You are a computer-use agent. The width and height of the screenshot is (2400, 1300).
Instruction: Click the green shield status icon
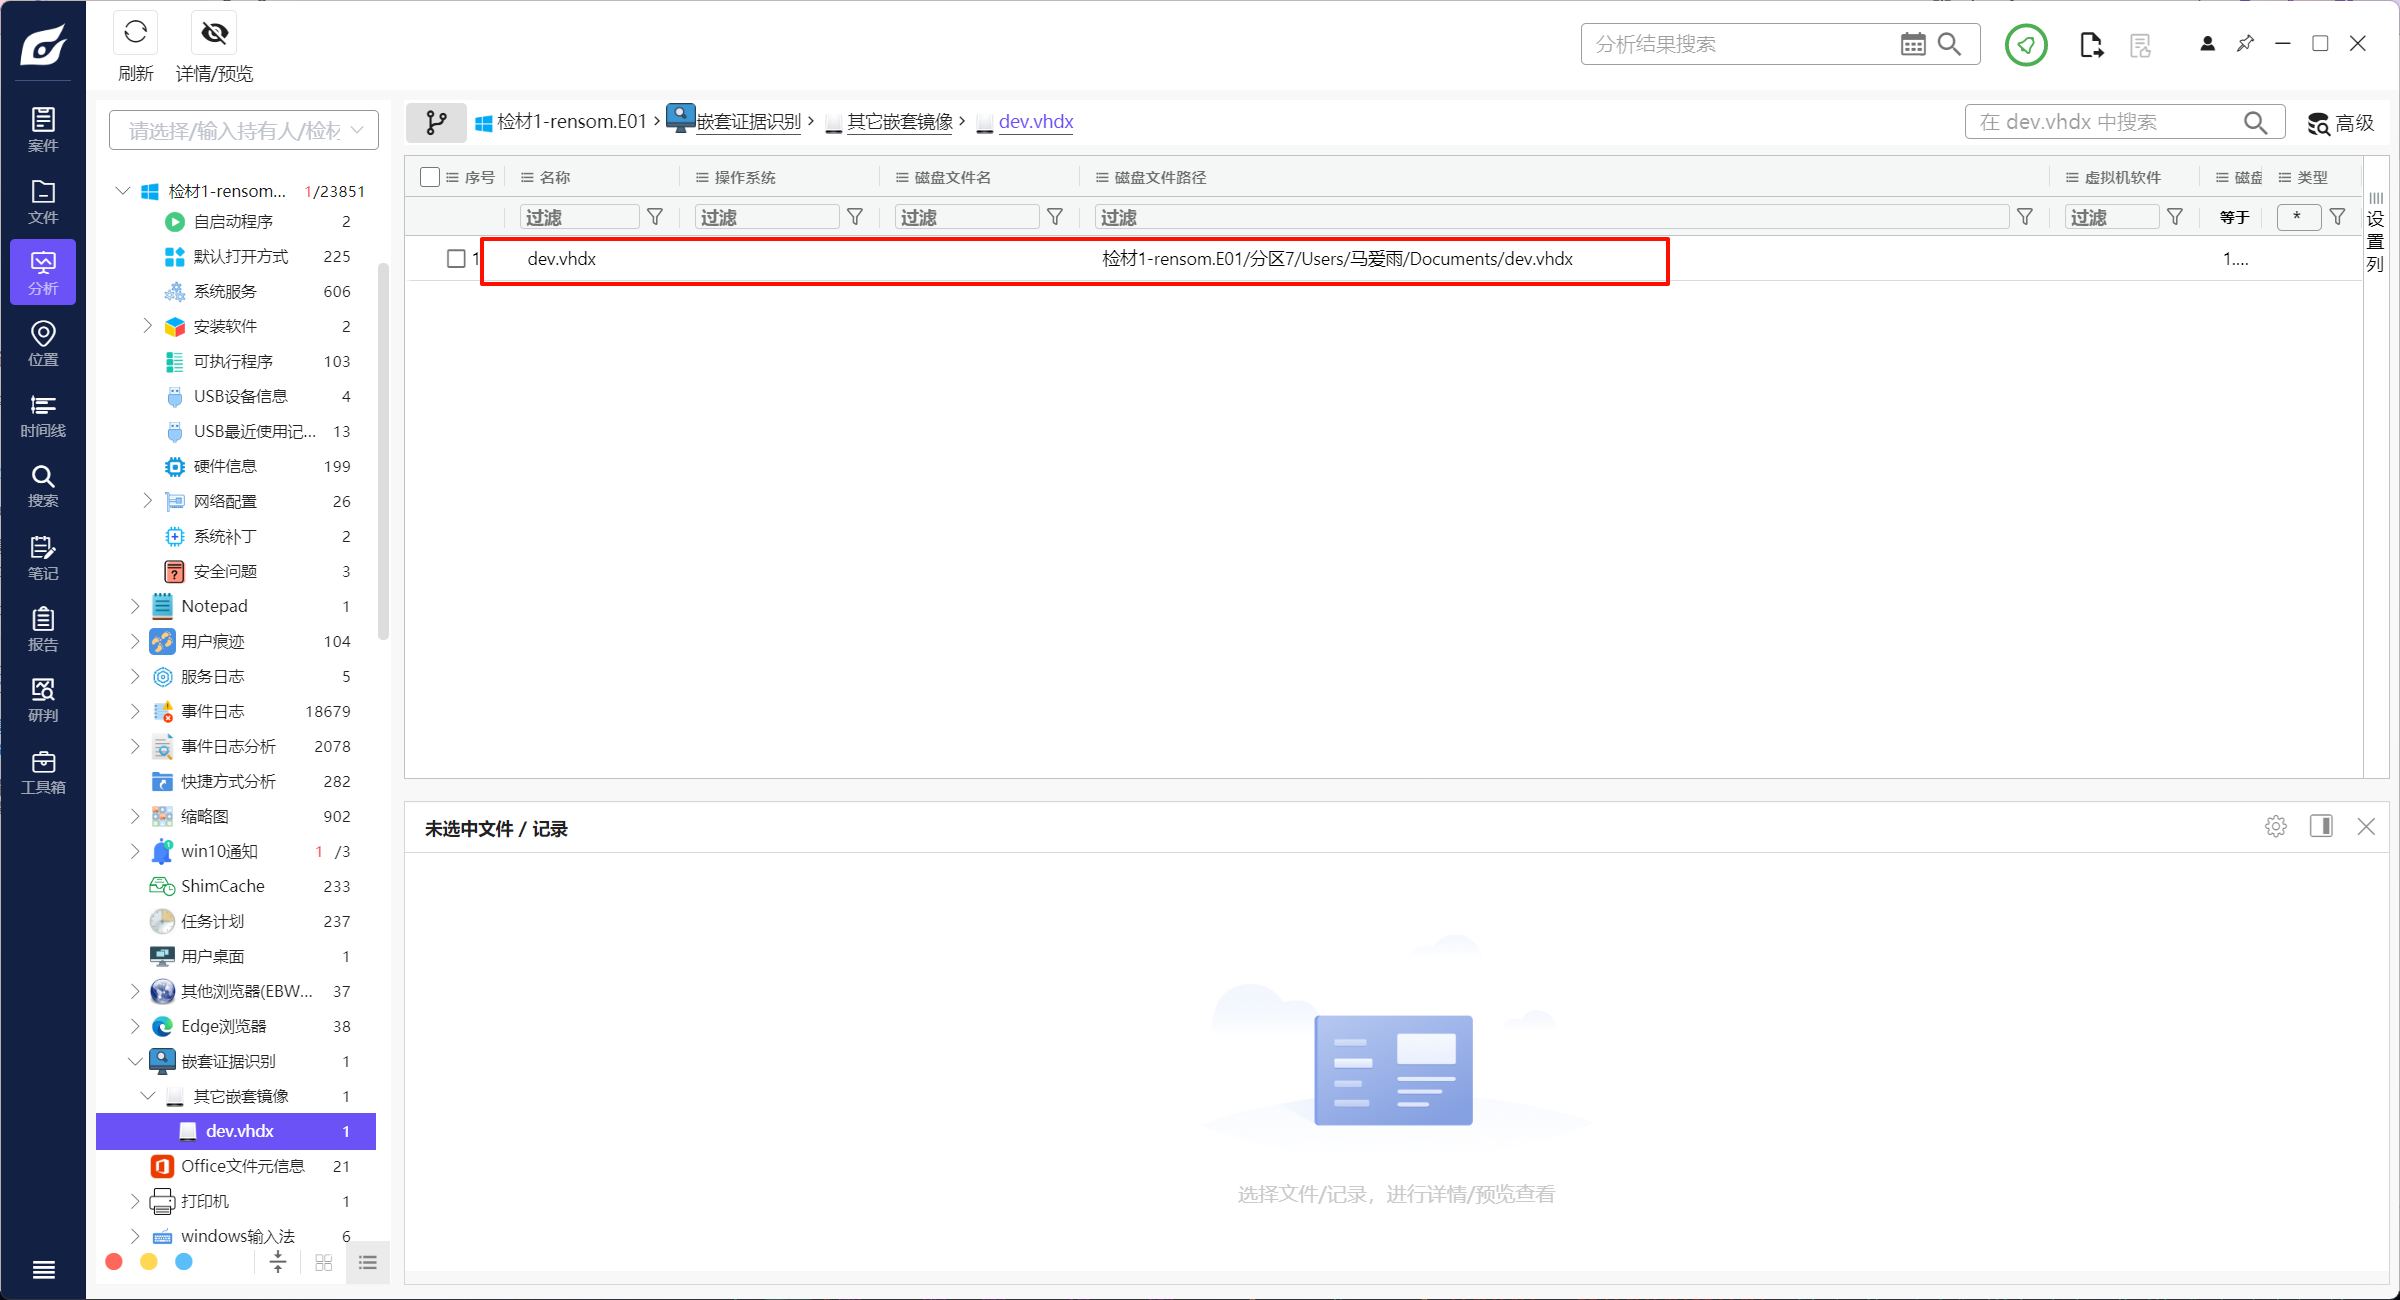tap(2026, 44)
